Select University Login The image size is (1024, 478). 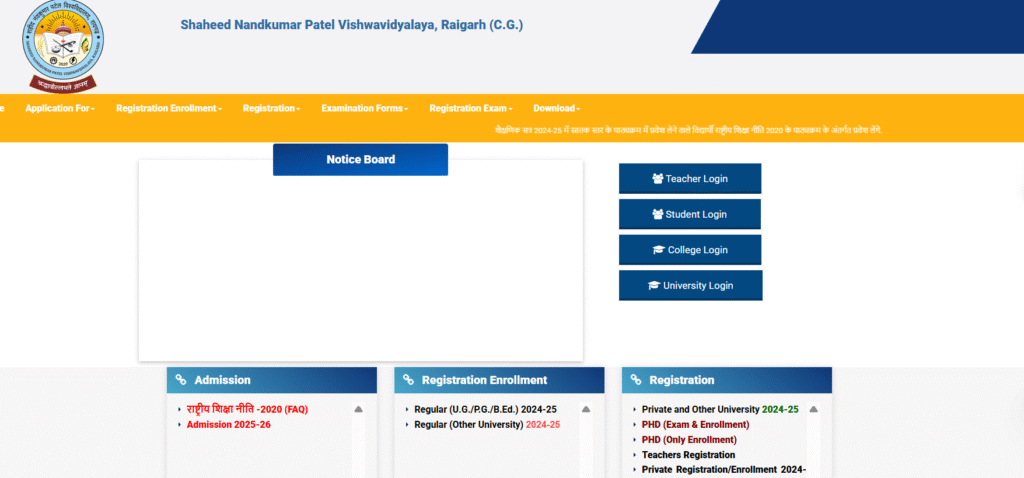(x=690, y=285)
